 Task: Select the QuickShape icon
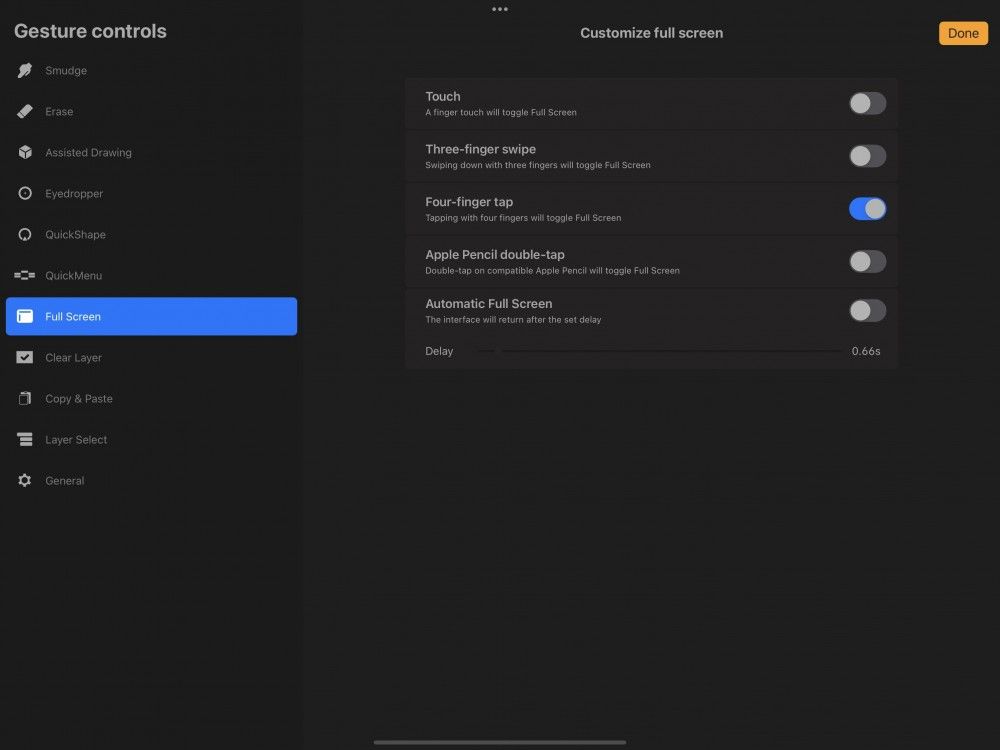click(23, 234)
